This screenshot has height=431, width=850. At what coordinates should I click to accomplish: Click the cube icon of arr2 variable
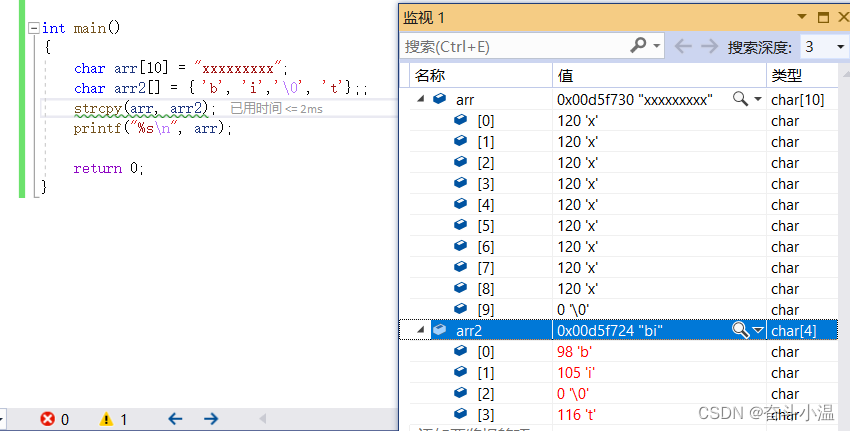[x=440, y=330]
